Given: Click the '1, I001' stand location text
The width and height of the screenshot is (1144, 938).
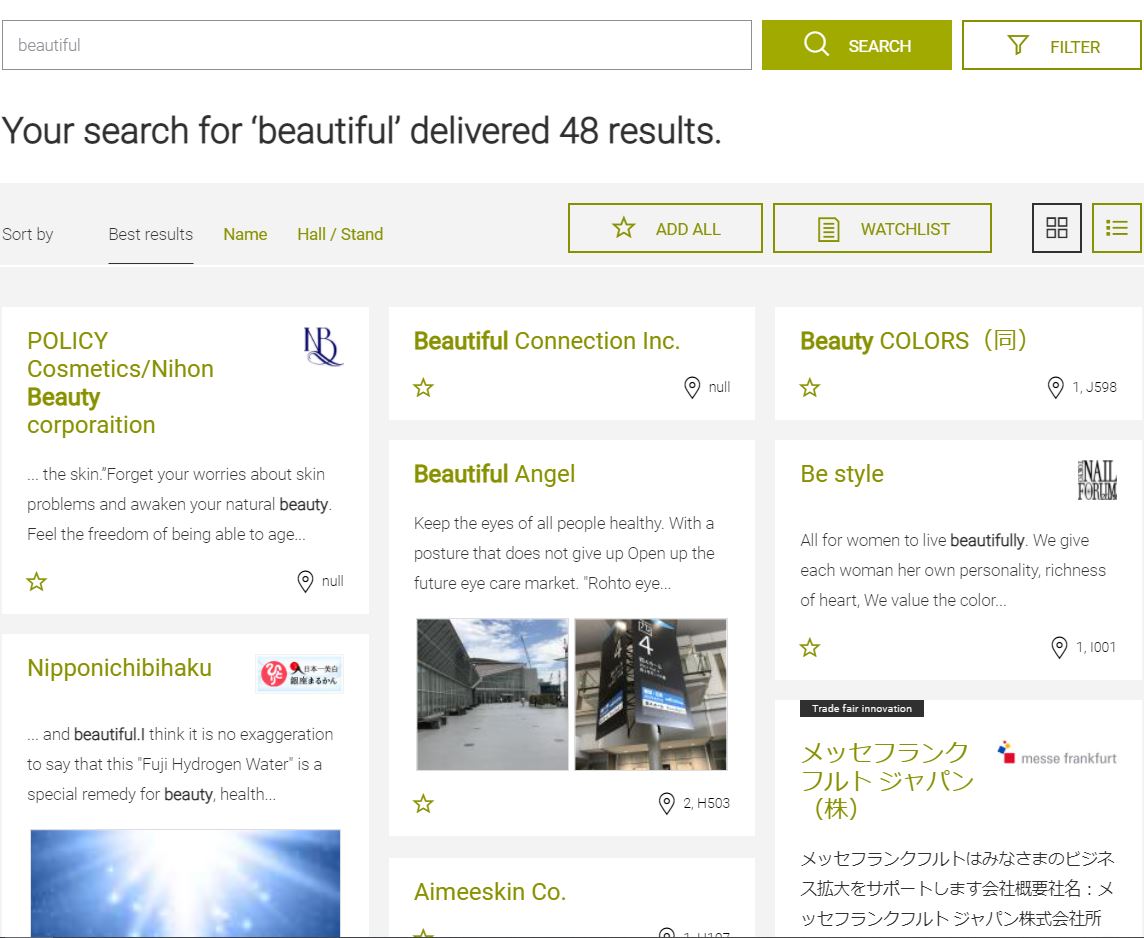Looking at the screenshot, I should coord(1096,647).
